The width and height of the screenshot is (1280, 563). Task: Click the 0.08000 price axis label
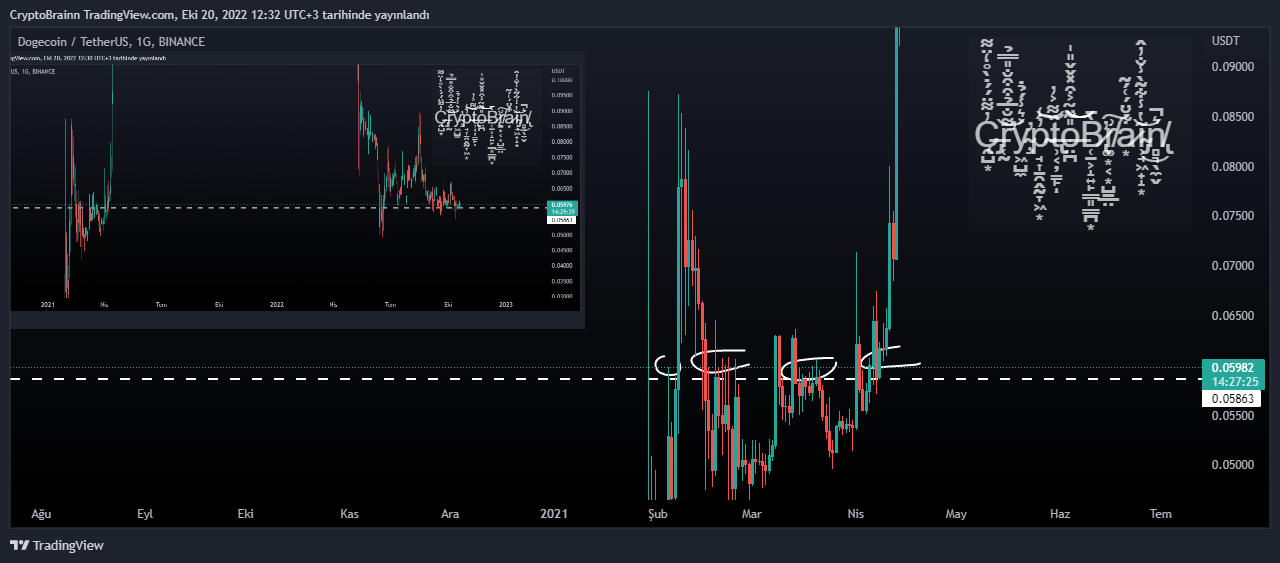[x=1231, y=166]
